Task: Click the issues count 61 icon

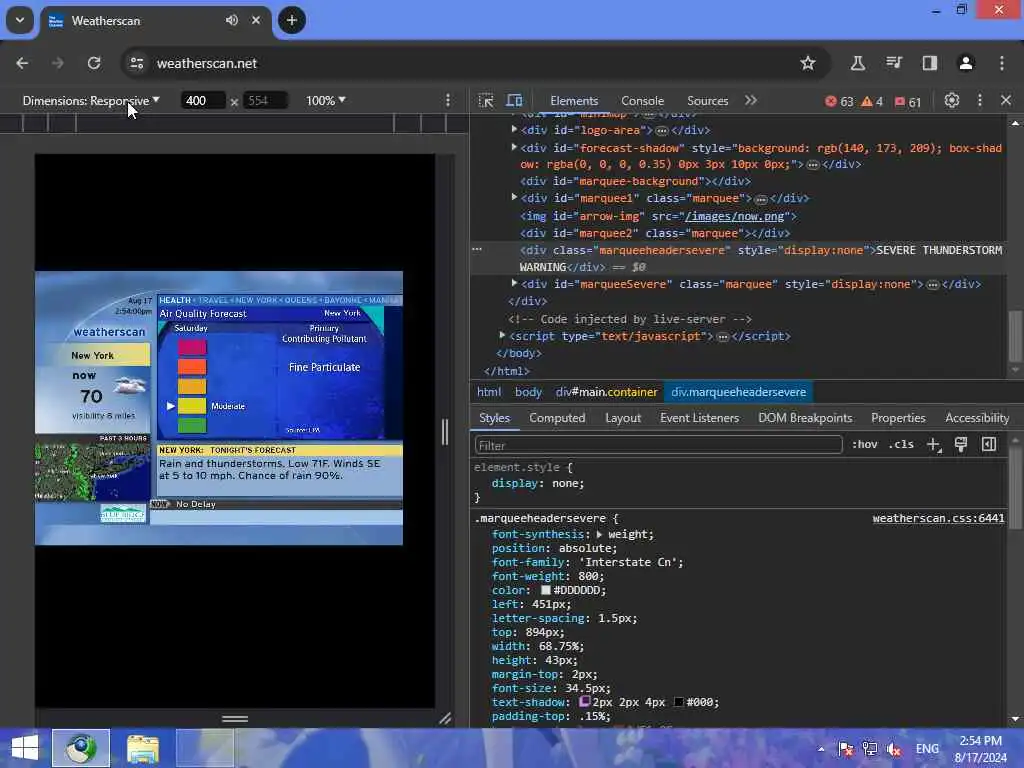Action: coord(908,101)
